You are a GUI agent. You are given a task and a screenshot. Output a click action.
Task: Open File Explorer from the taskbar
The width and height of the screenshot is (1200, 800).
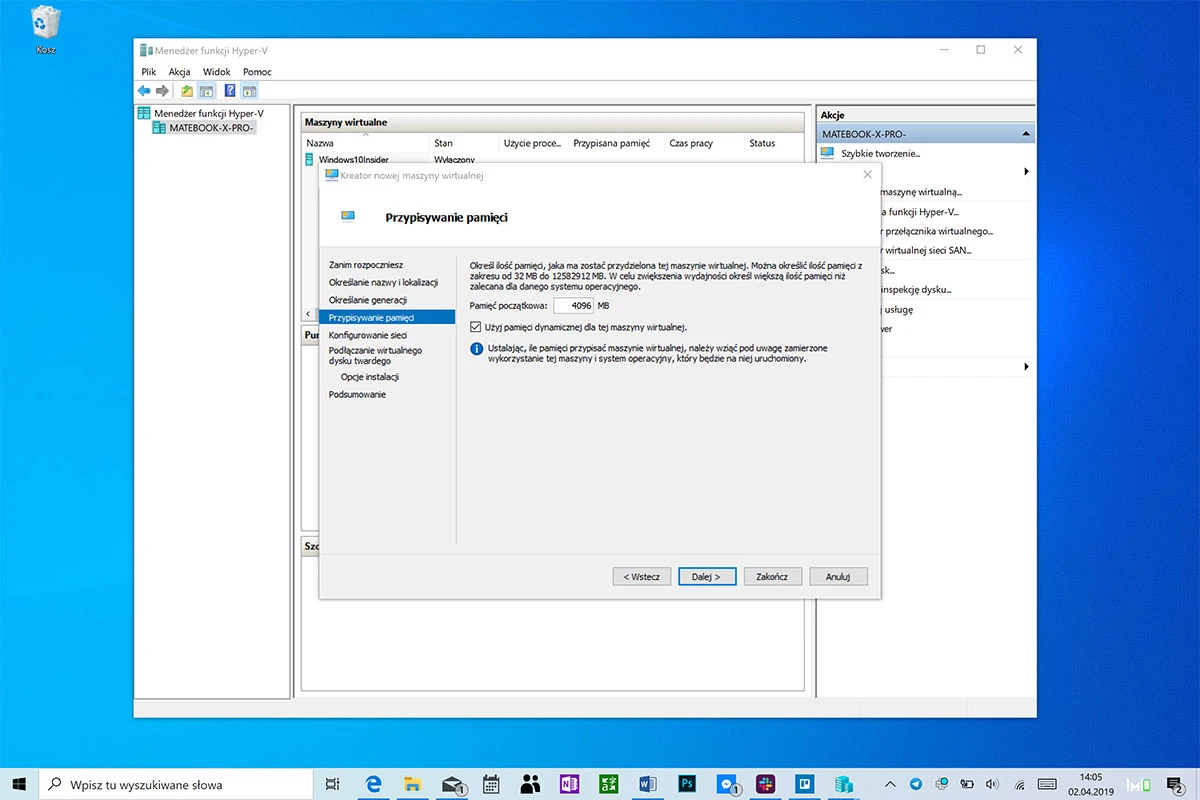412,784
